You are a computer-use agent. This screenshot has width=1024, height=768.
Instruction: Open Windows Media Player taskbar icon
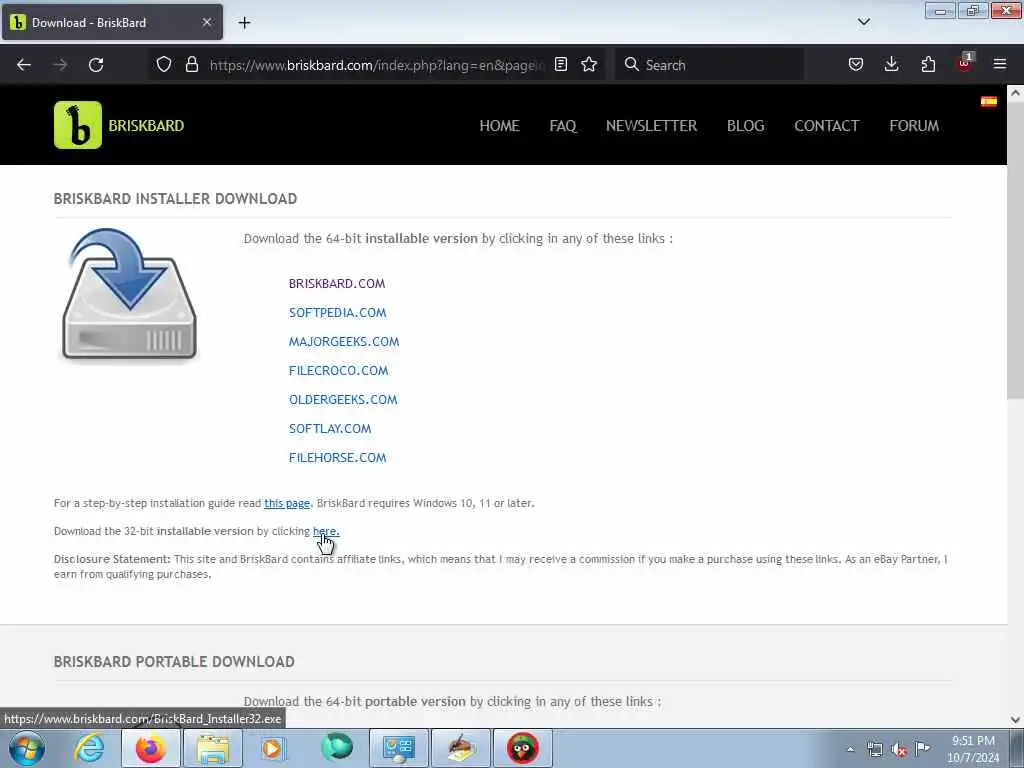pyautogui.click(x=274, y=748)
